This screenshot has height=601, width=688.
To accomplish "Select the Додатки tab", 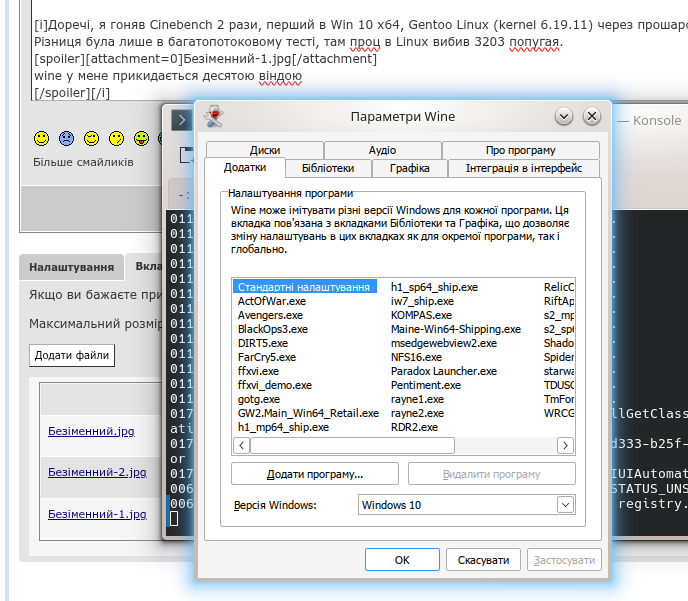I will point(245,168).
